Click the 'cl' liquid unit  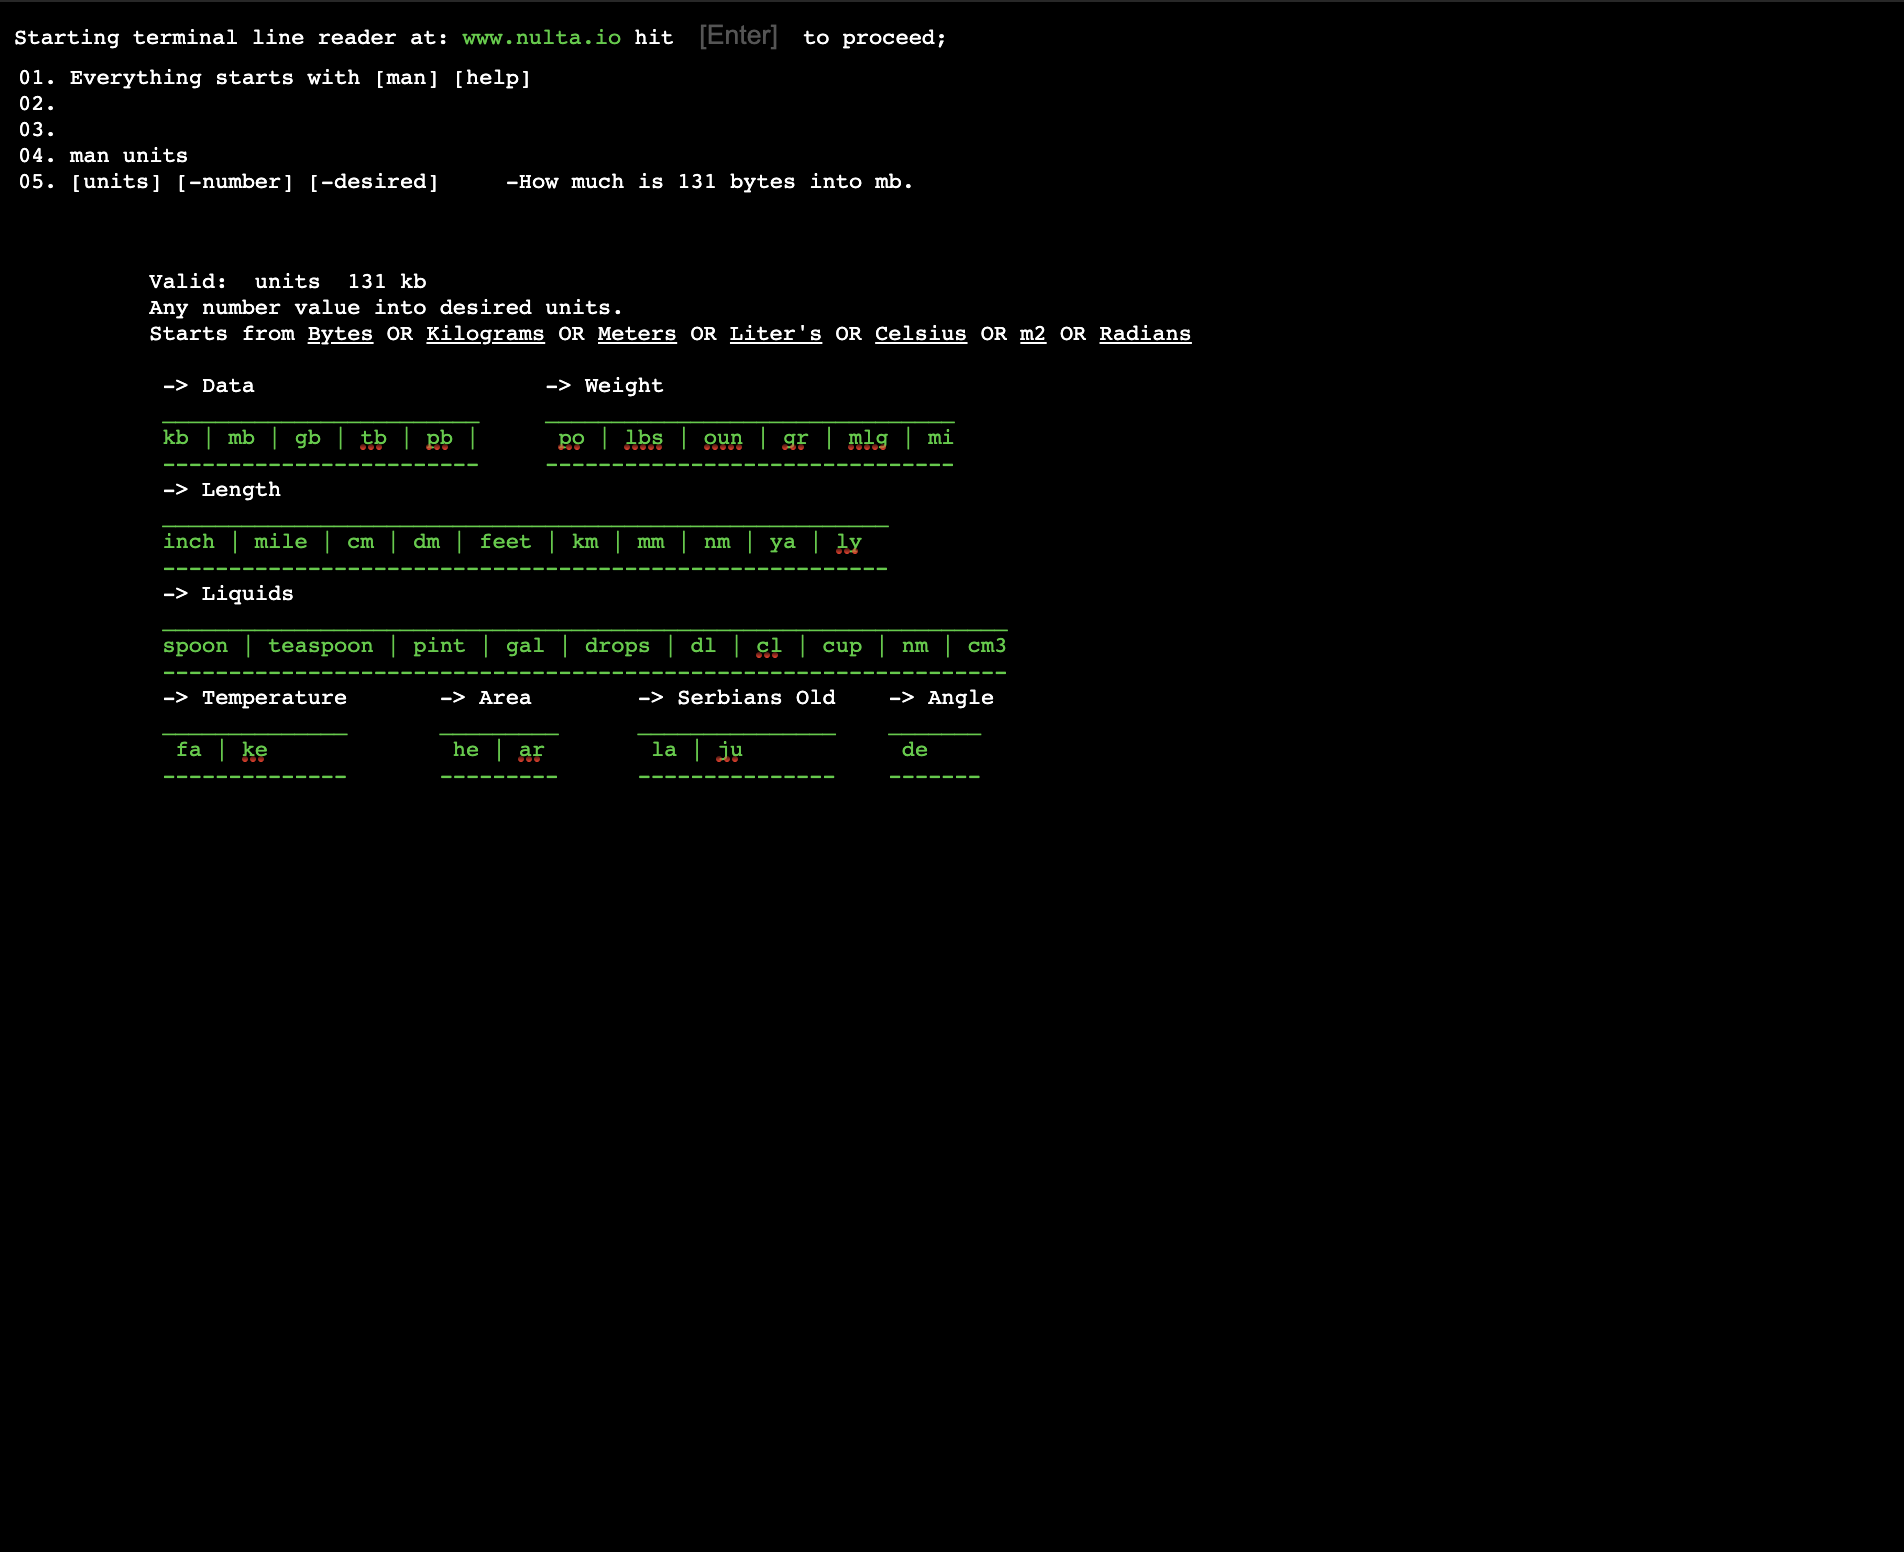tap(769, 646)
